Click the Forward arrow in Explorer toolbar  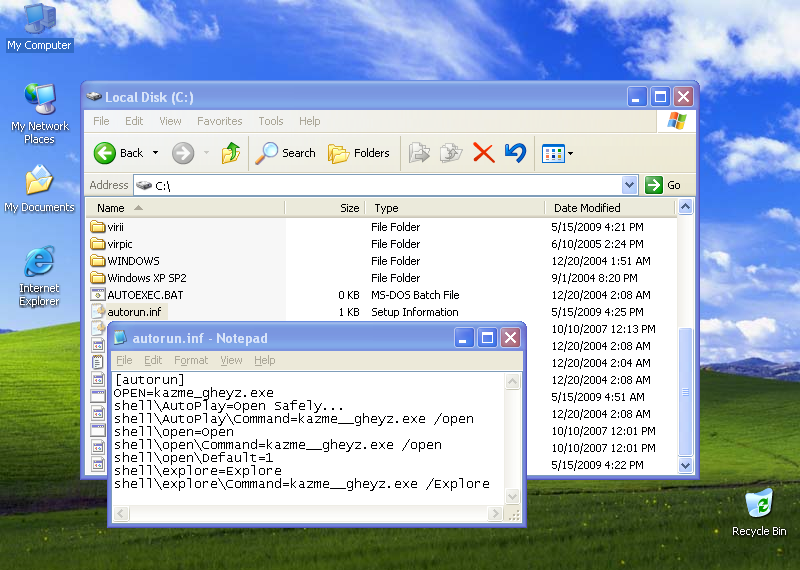(x=183, y=153)
